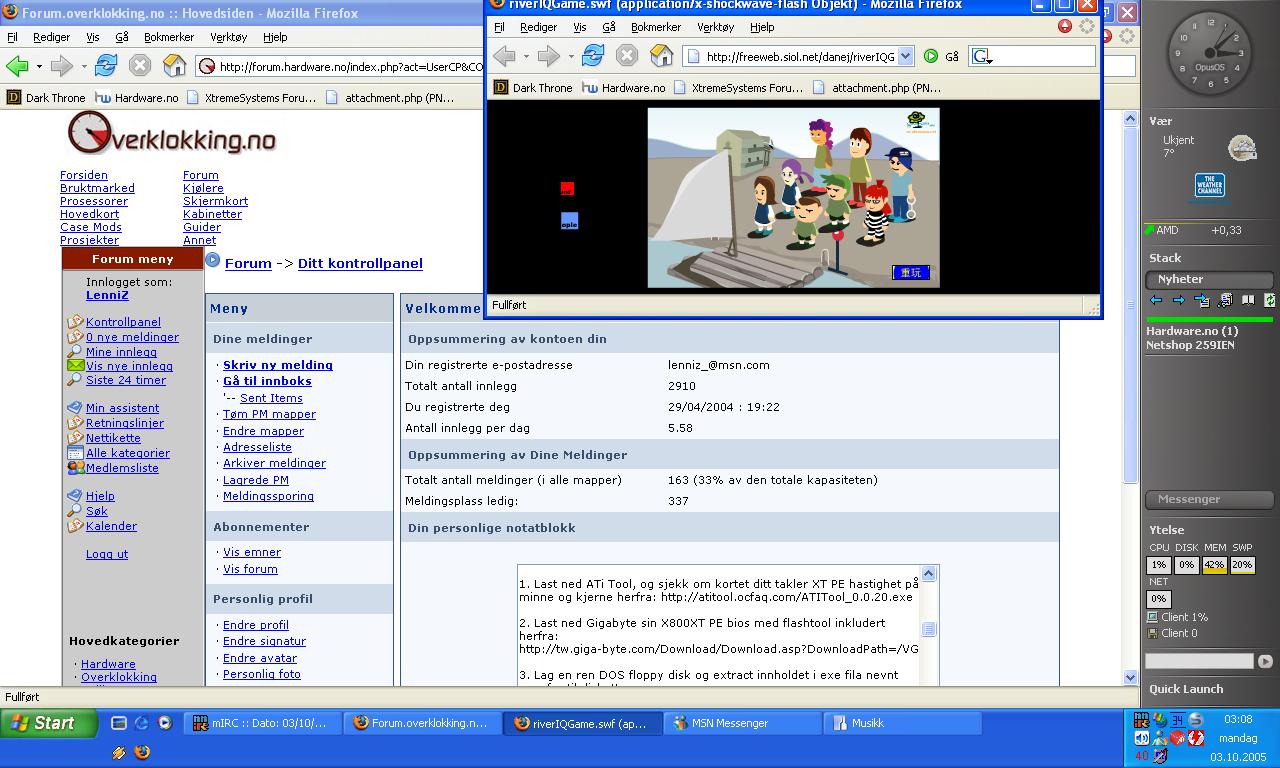Click Stop button in riverIQGame Firefox window

pyautogui.click(x=627, y=56)
